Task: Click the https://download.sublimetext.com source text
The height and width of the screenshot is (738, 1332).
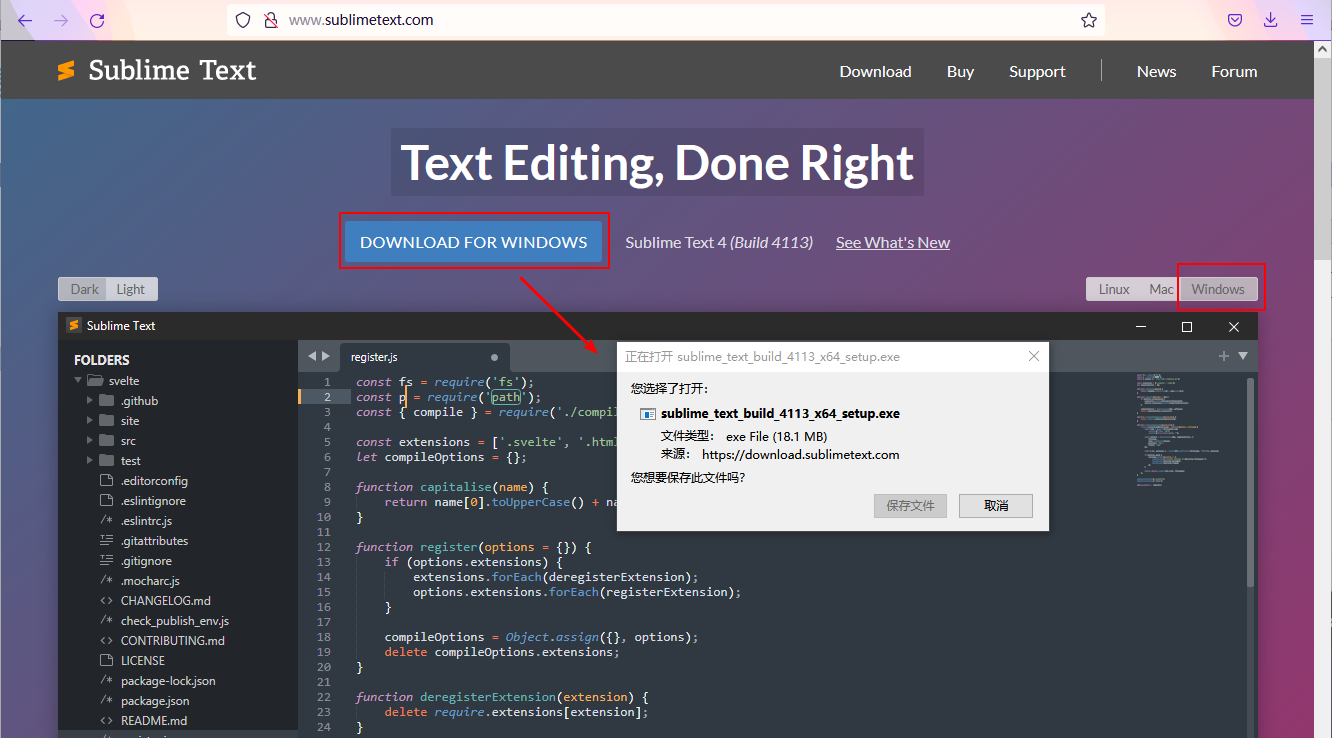Action: click(801, 454)
